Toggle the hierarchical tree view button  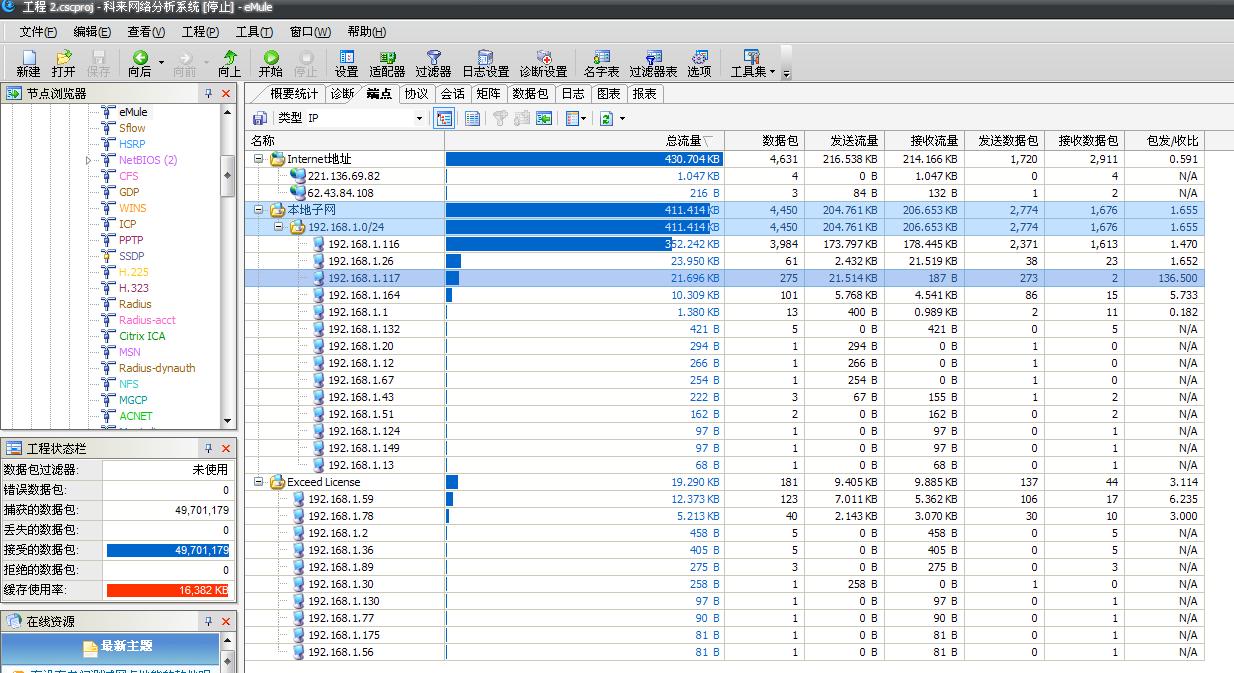tap(444, 118)
